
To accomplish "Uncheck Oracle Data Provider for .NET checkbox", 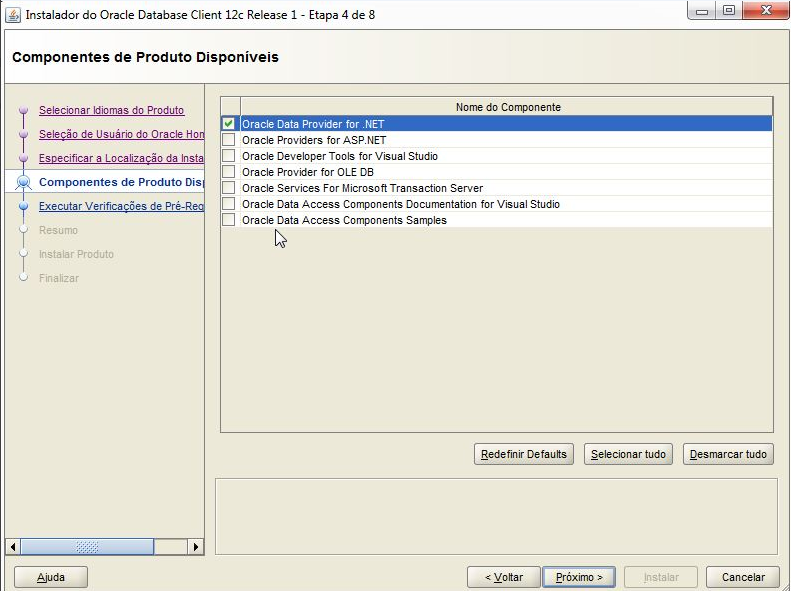I will [229, 124].
